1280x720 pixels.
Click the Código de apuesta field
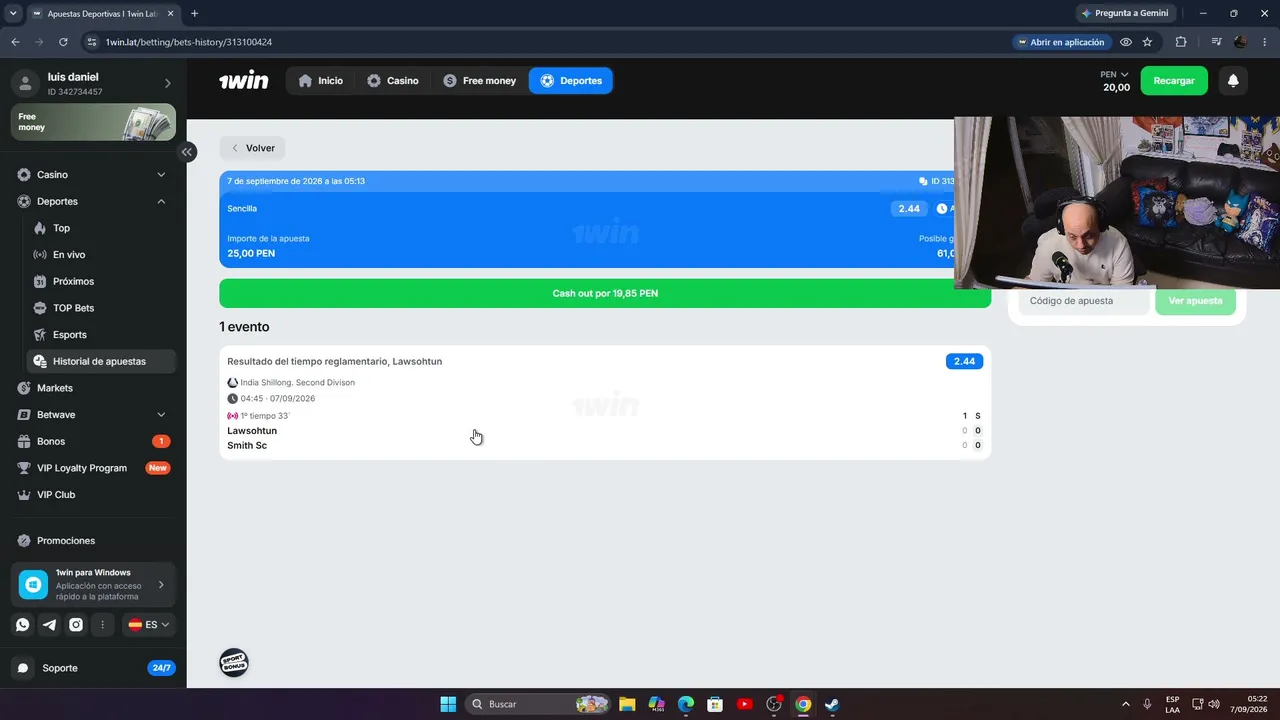coord(1084,301)
